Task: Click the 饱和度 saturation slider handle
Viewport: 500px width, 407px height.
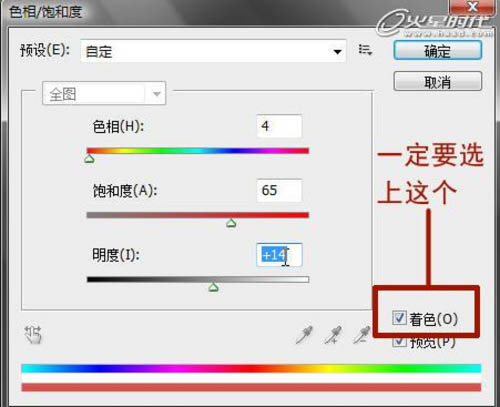Action: 231,223
